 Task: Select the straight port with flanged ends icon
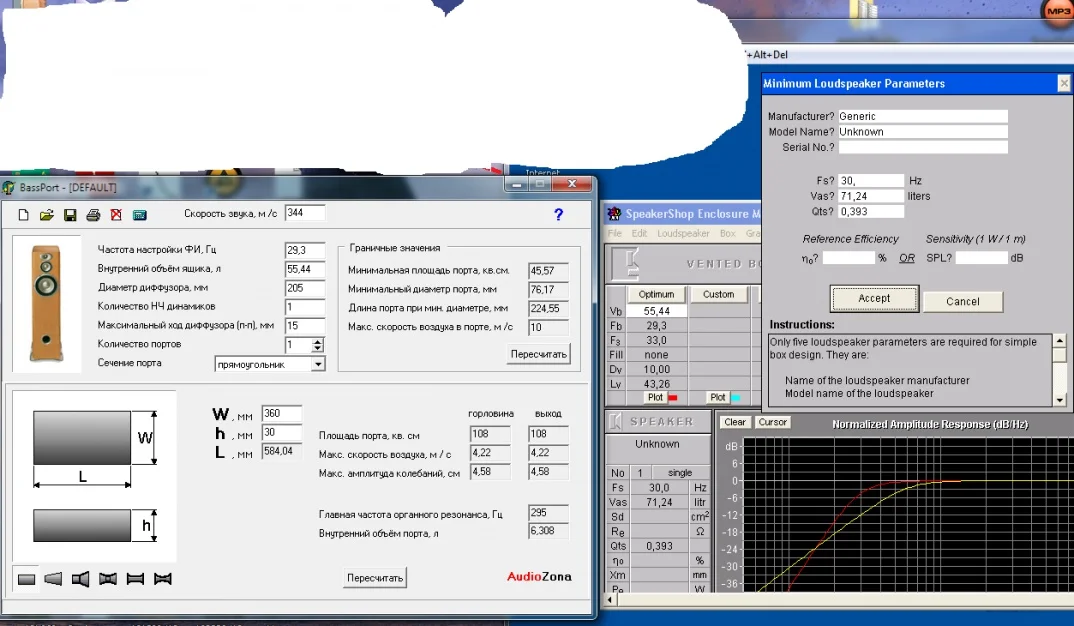(x=135, y=579)
